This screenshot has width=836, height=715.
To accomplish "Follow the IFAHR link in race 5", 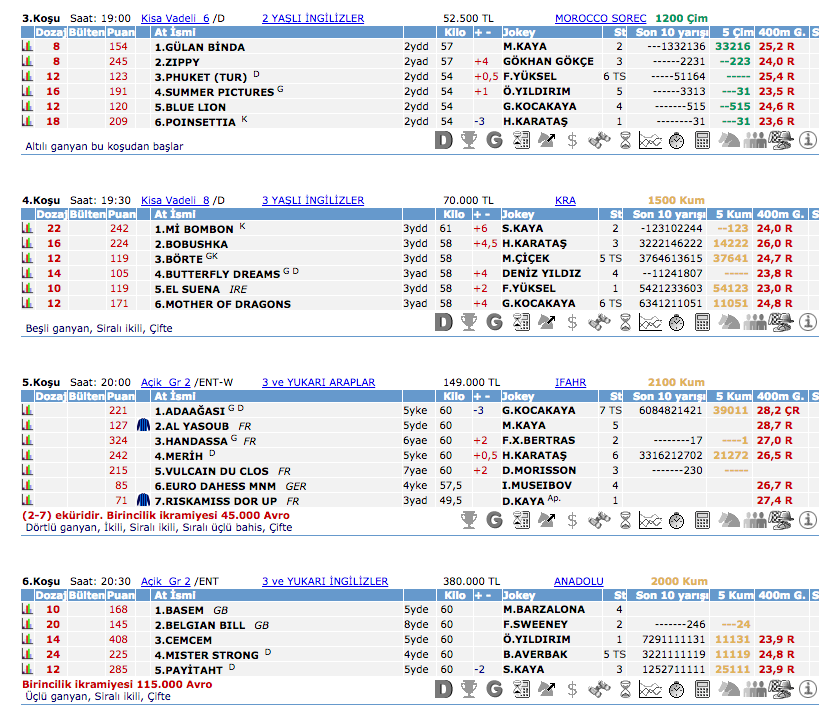I will [570, 382].
